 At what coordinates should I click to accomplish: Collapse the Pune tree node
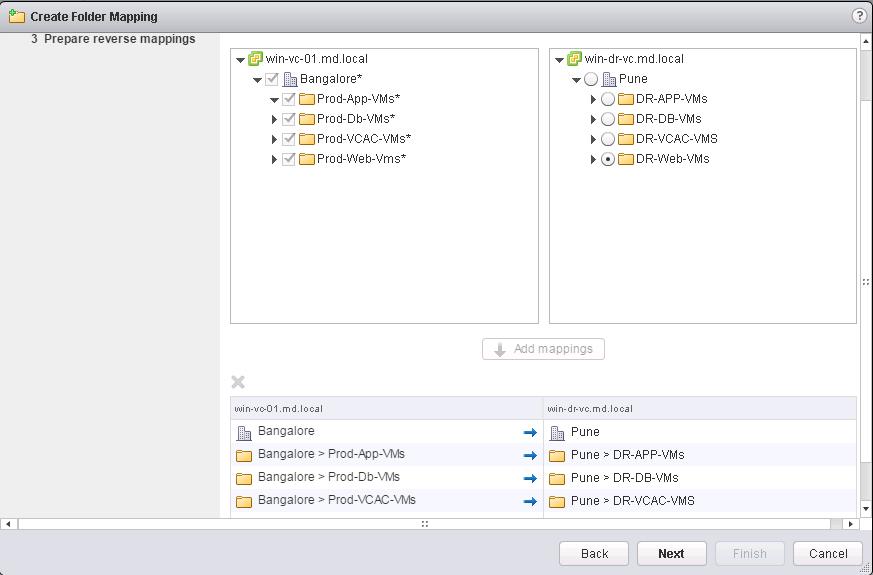point(576,80)
